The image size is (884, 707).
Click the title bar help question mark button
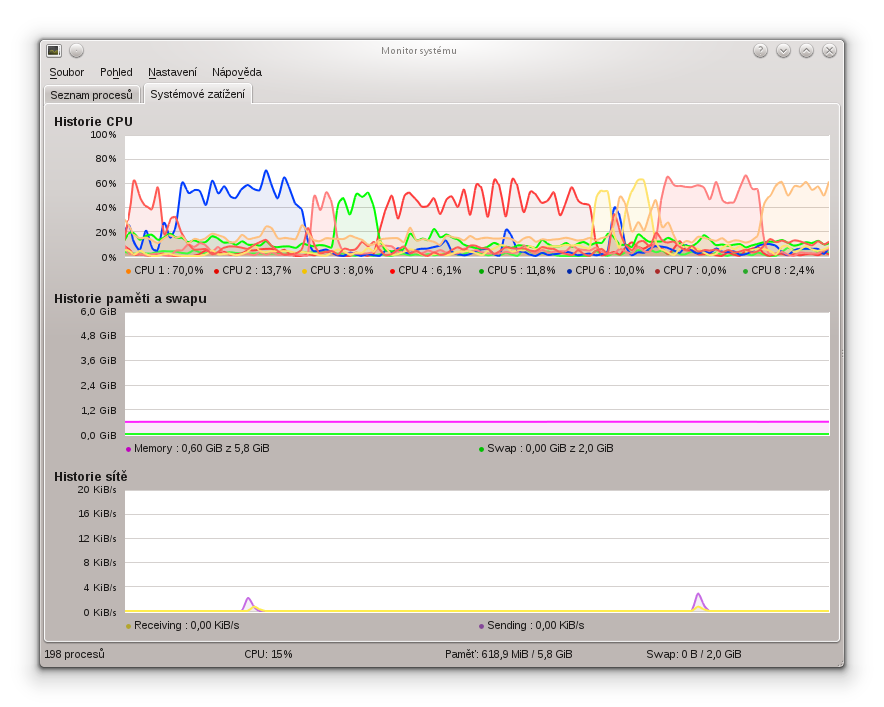[x=761, y=51]
